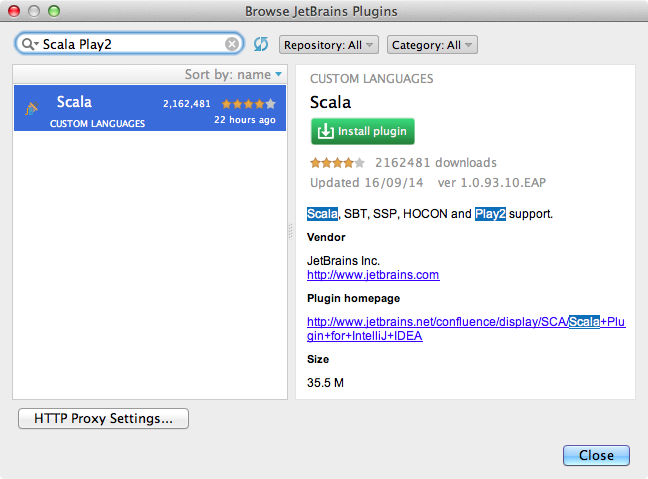Click 'CUSTOM LANGUAGES' heading in details
648x479 pixels.
[372, 79]
